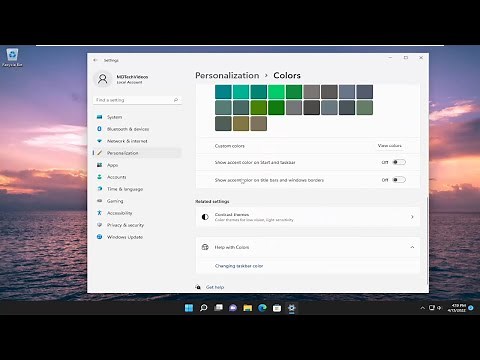Open Contrast themes chevron arrow
The image size is (480, 360).
(412, 217)
